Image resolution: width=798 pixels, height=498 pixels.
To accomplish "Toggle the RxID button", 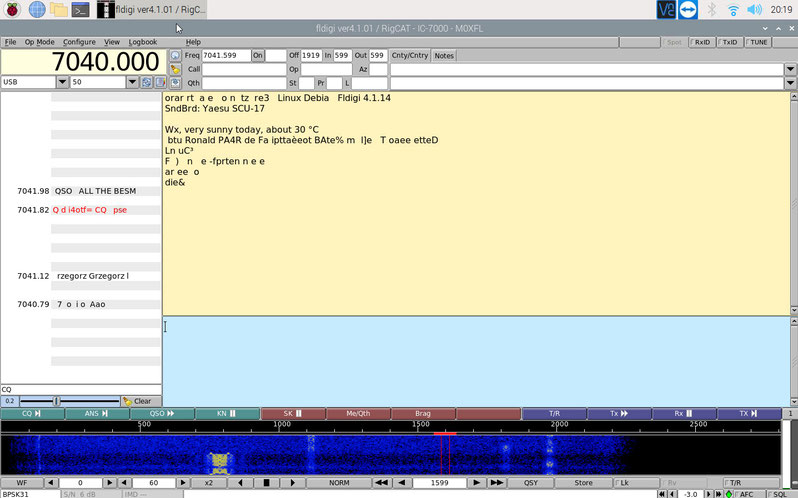I will (x=702, y=42).
